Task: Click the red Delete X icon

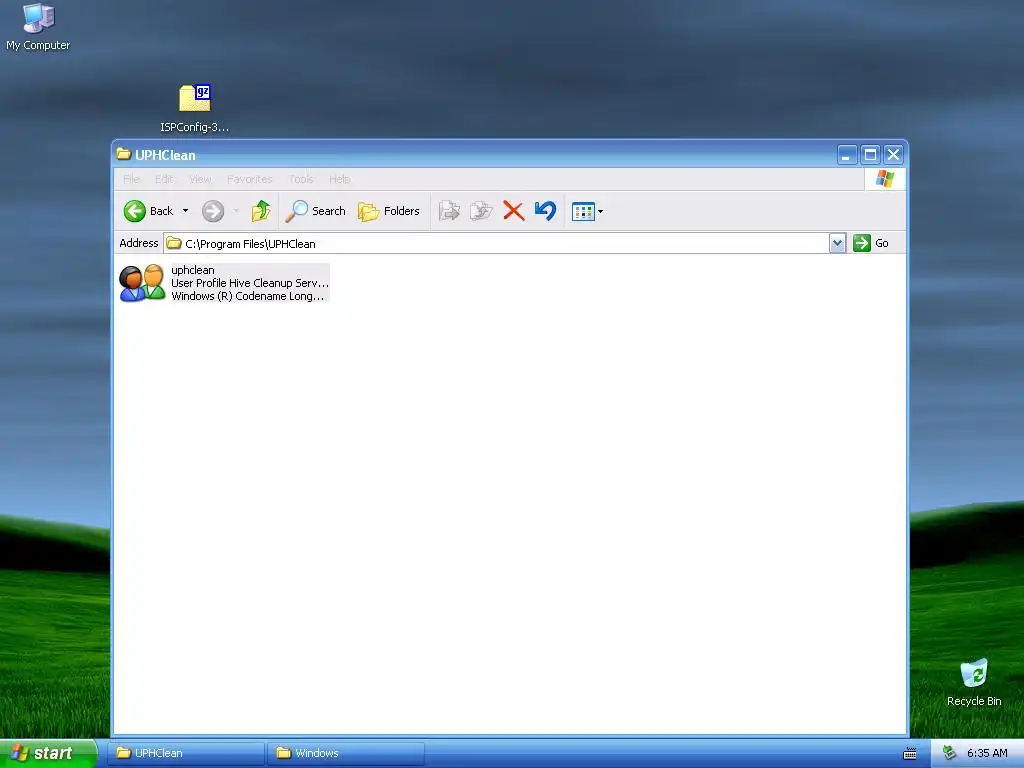Action: [x=513, y=211]
